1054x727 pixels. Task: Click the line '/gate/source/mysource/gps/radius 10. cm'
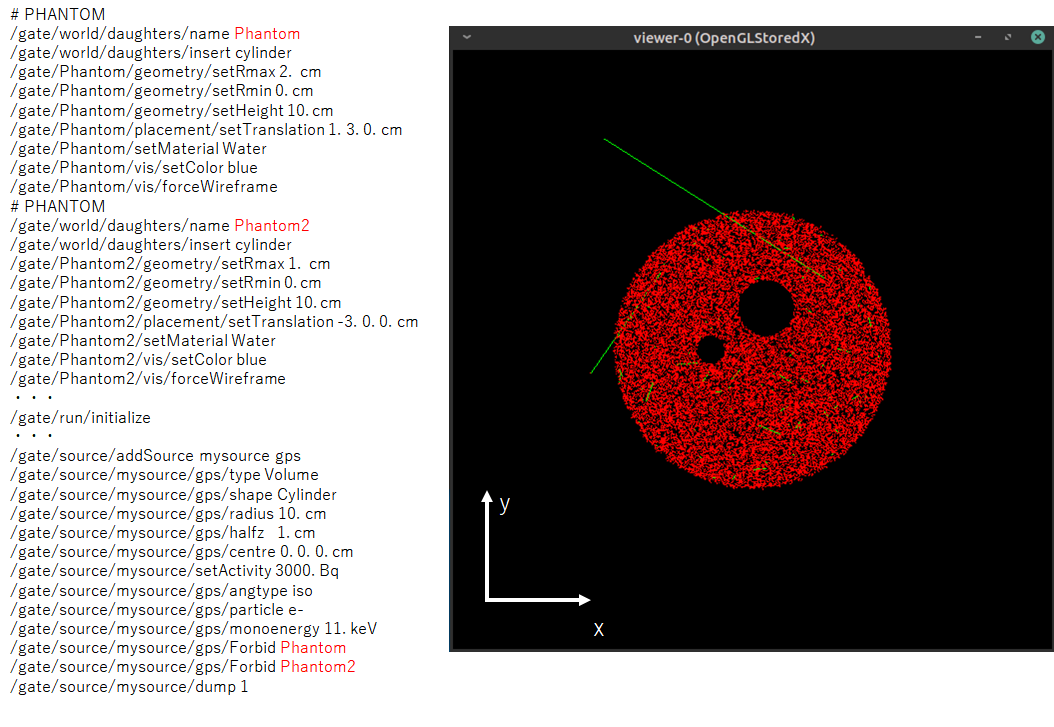pos(168,514)
